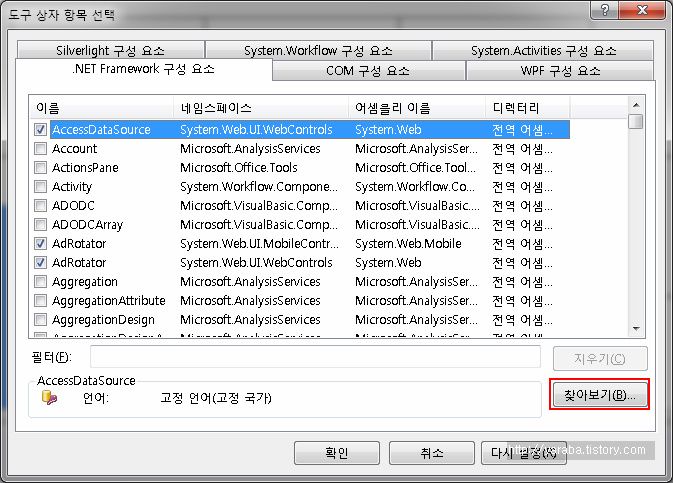Check the AggregationDesign checkbox
The height and width of the screenshot is (483, 673).
(40, 319)
